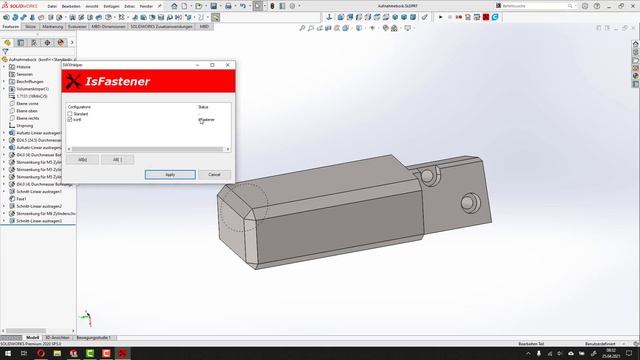Expand Schnitt-Linear austragen3 node

[x=4, y=221]
